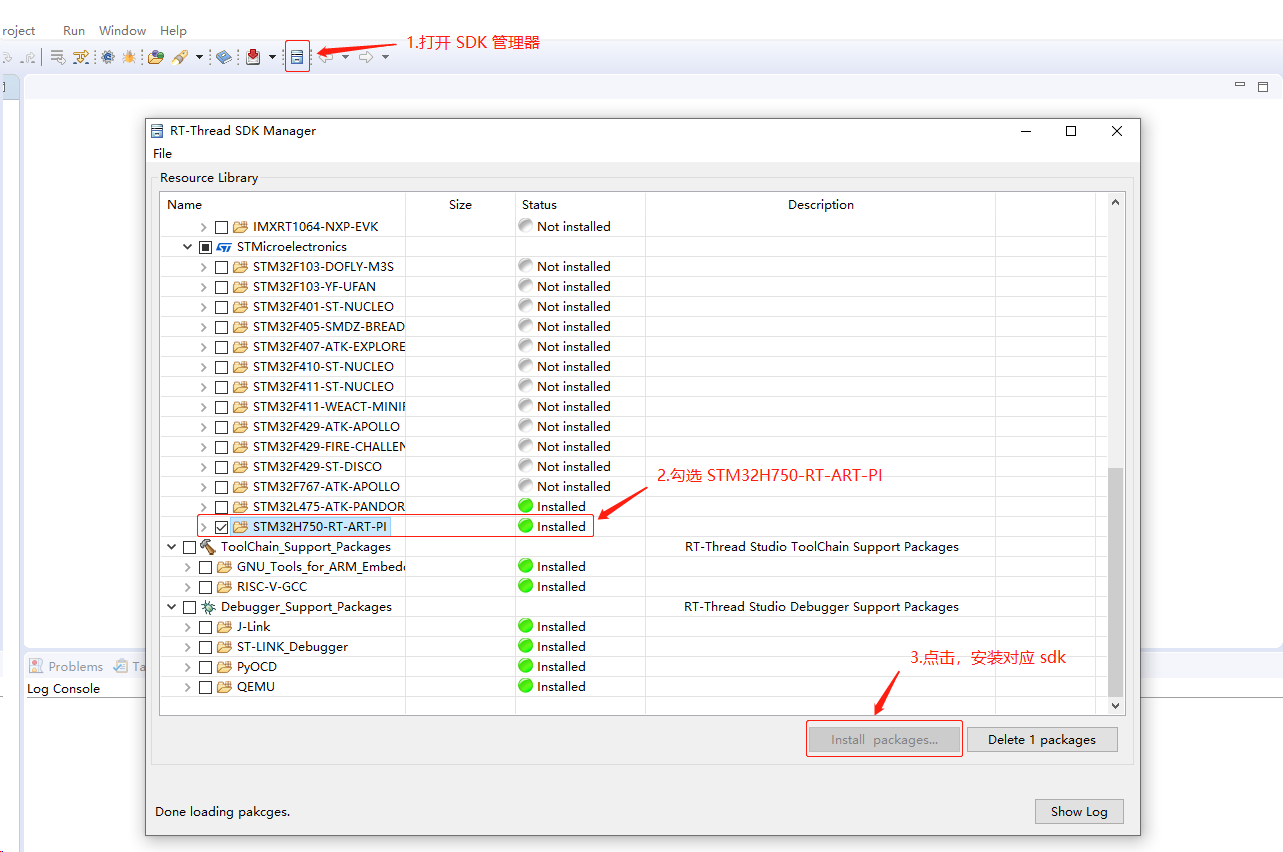The width and height of the screenshot is (1283, 852).
Task: Click the blue book icon in the toolbar
Action: click(x=224, y=57)
